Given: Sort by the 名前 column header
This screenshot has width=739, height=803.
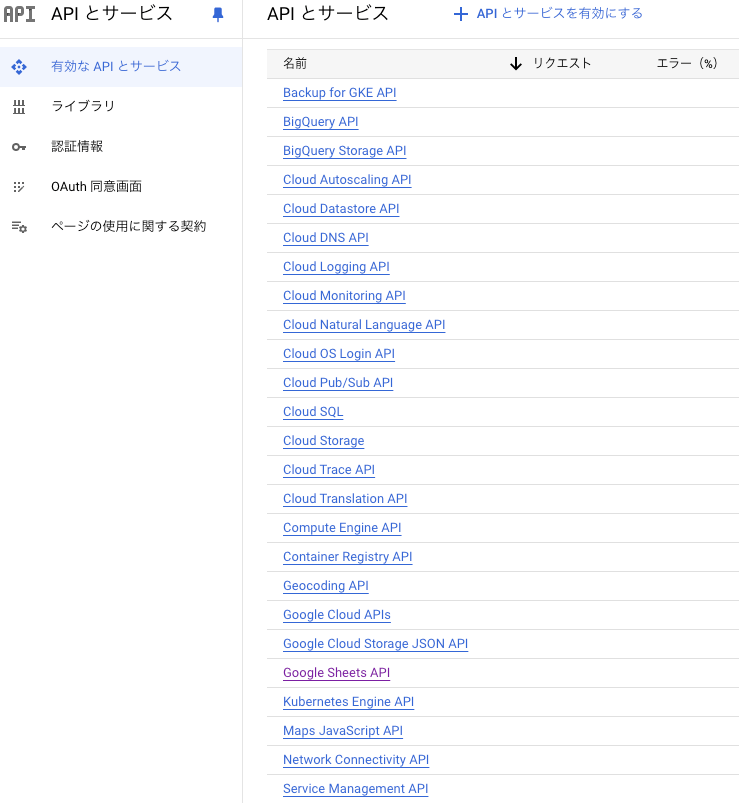Looking at the screenshot, I should pos(295,64).
